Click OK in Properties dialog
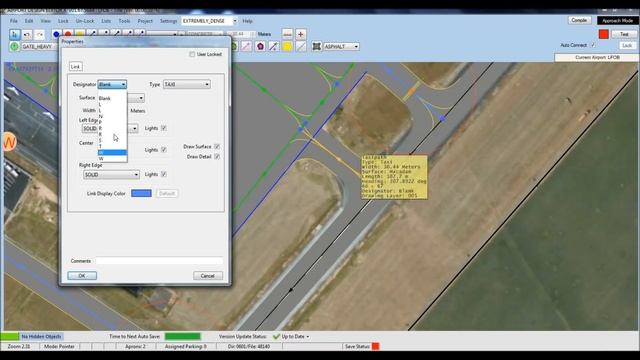 pos(82,276)
